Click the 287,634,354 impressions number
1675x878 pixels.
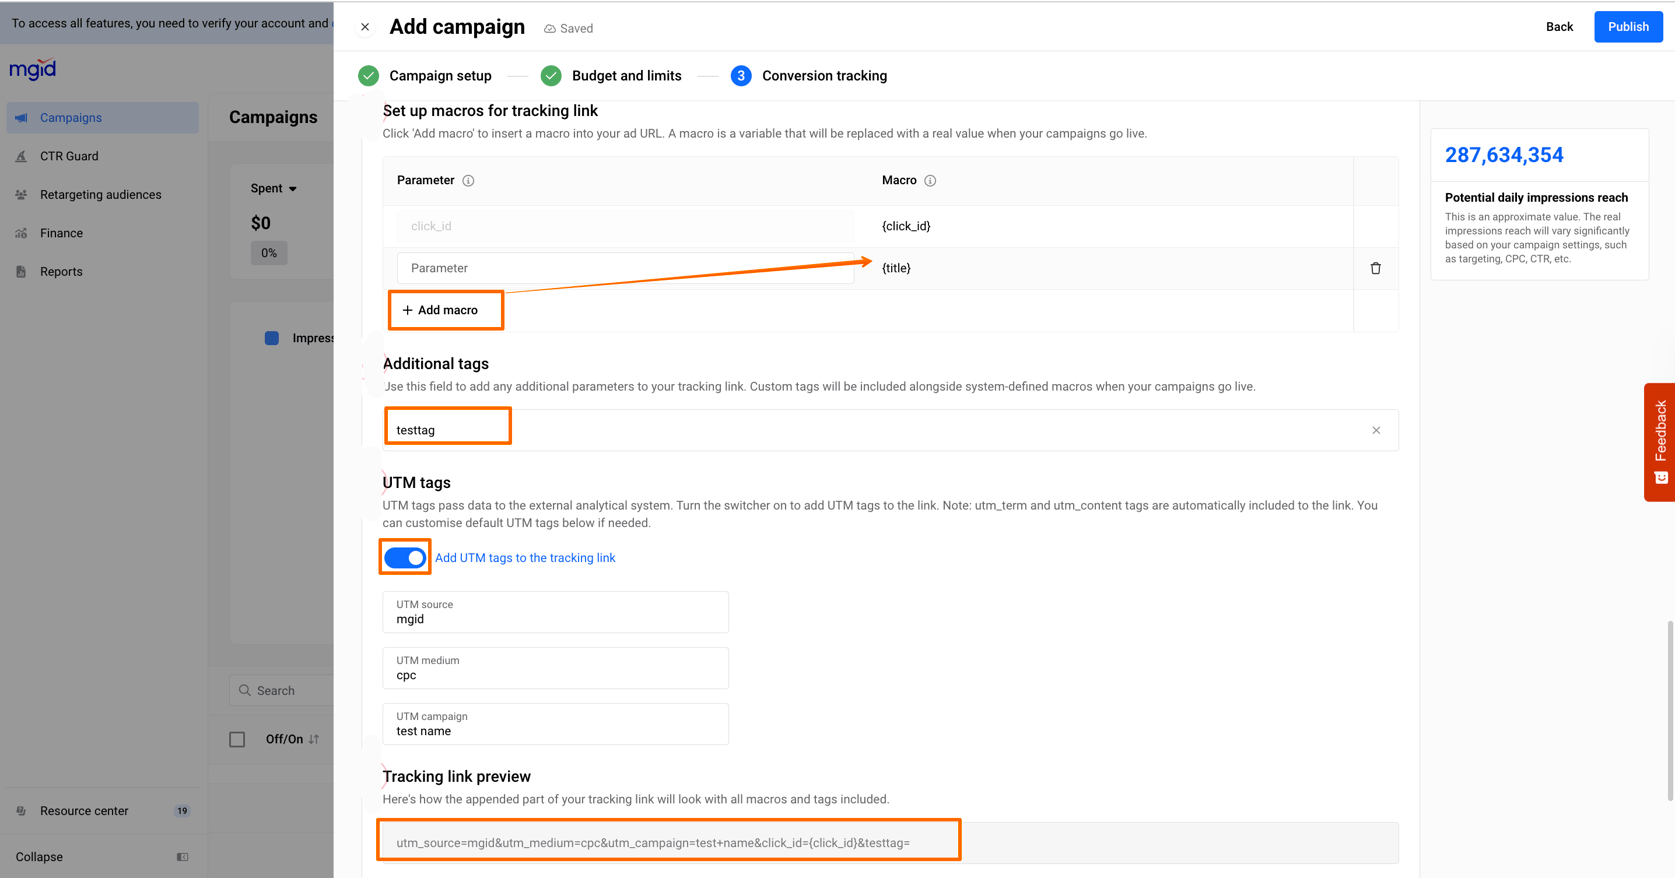[1504, 155]
